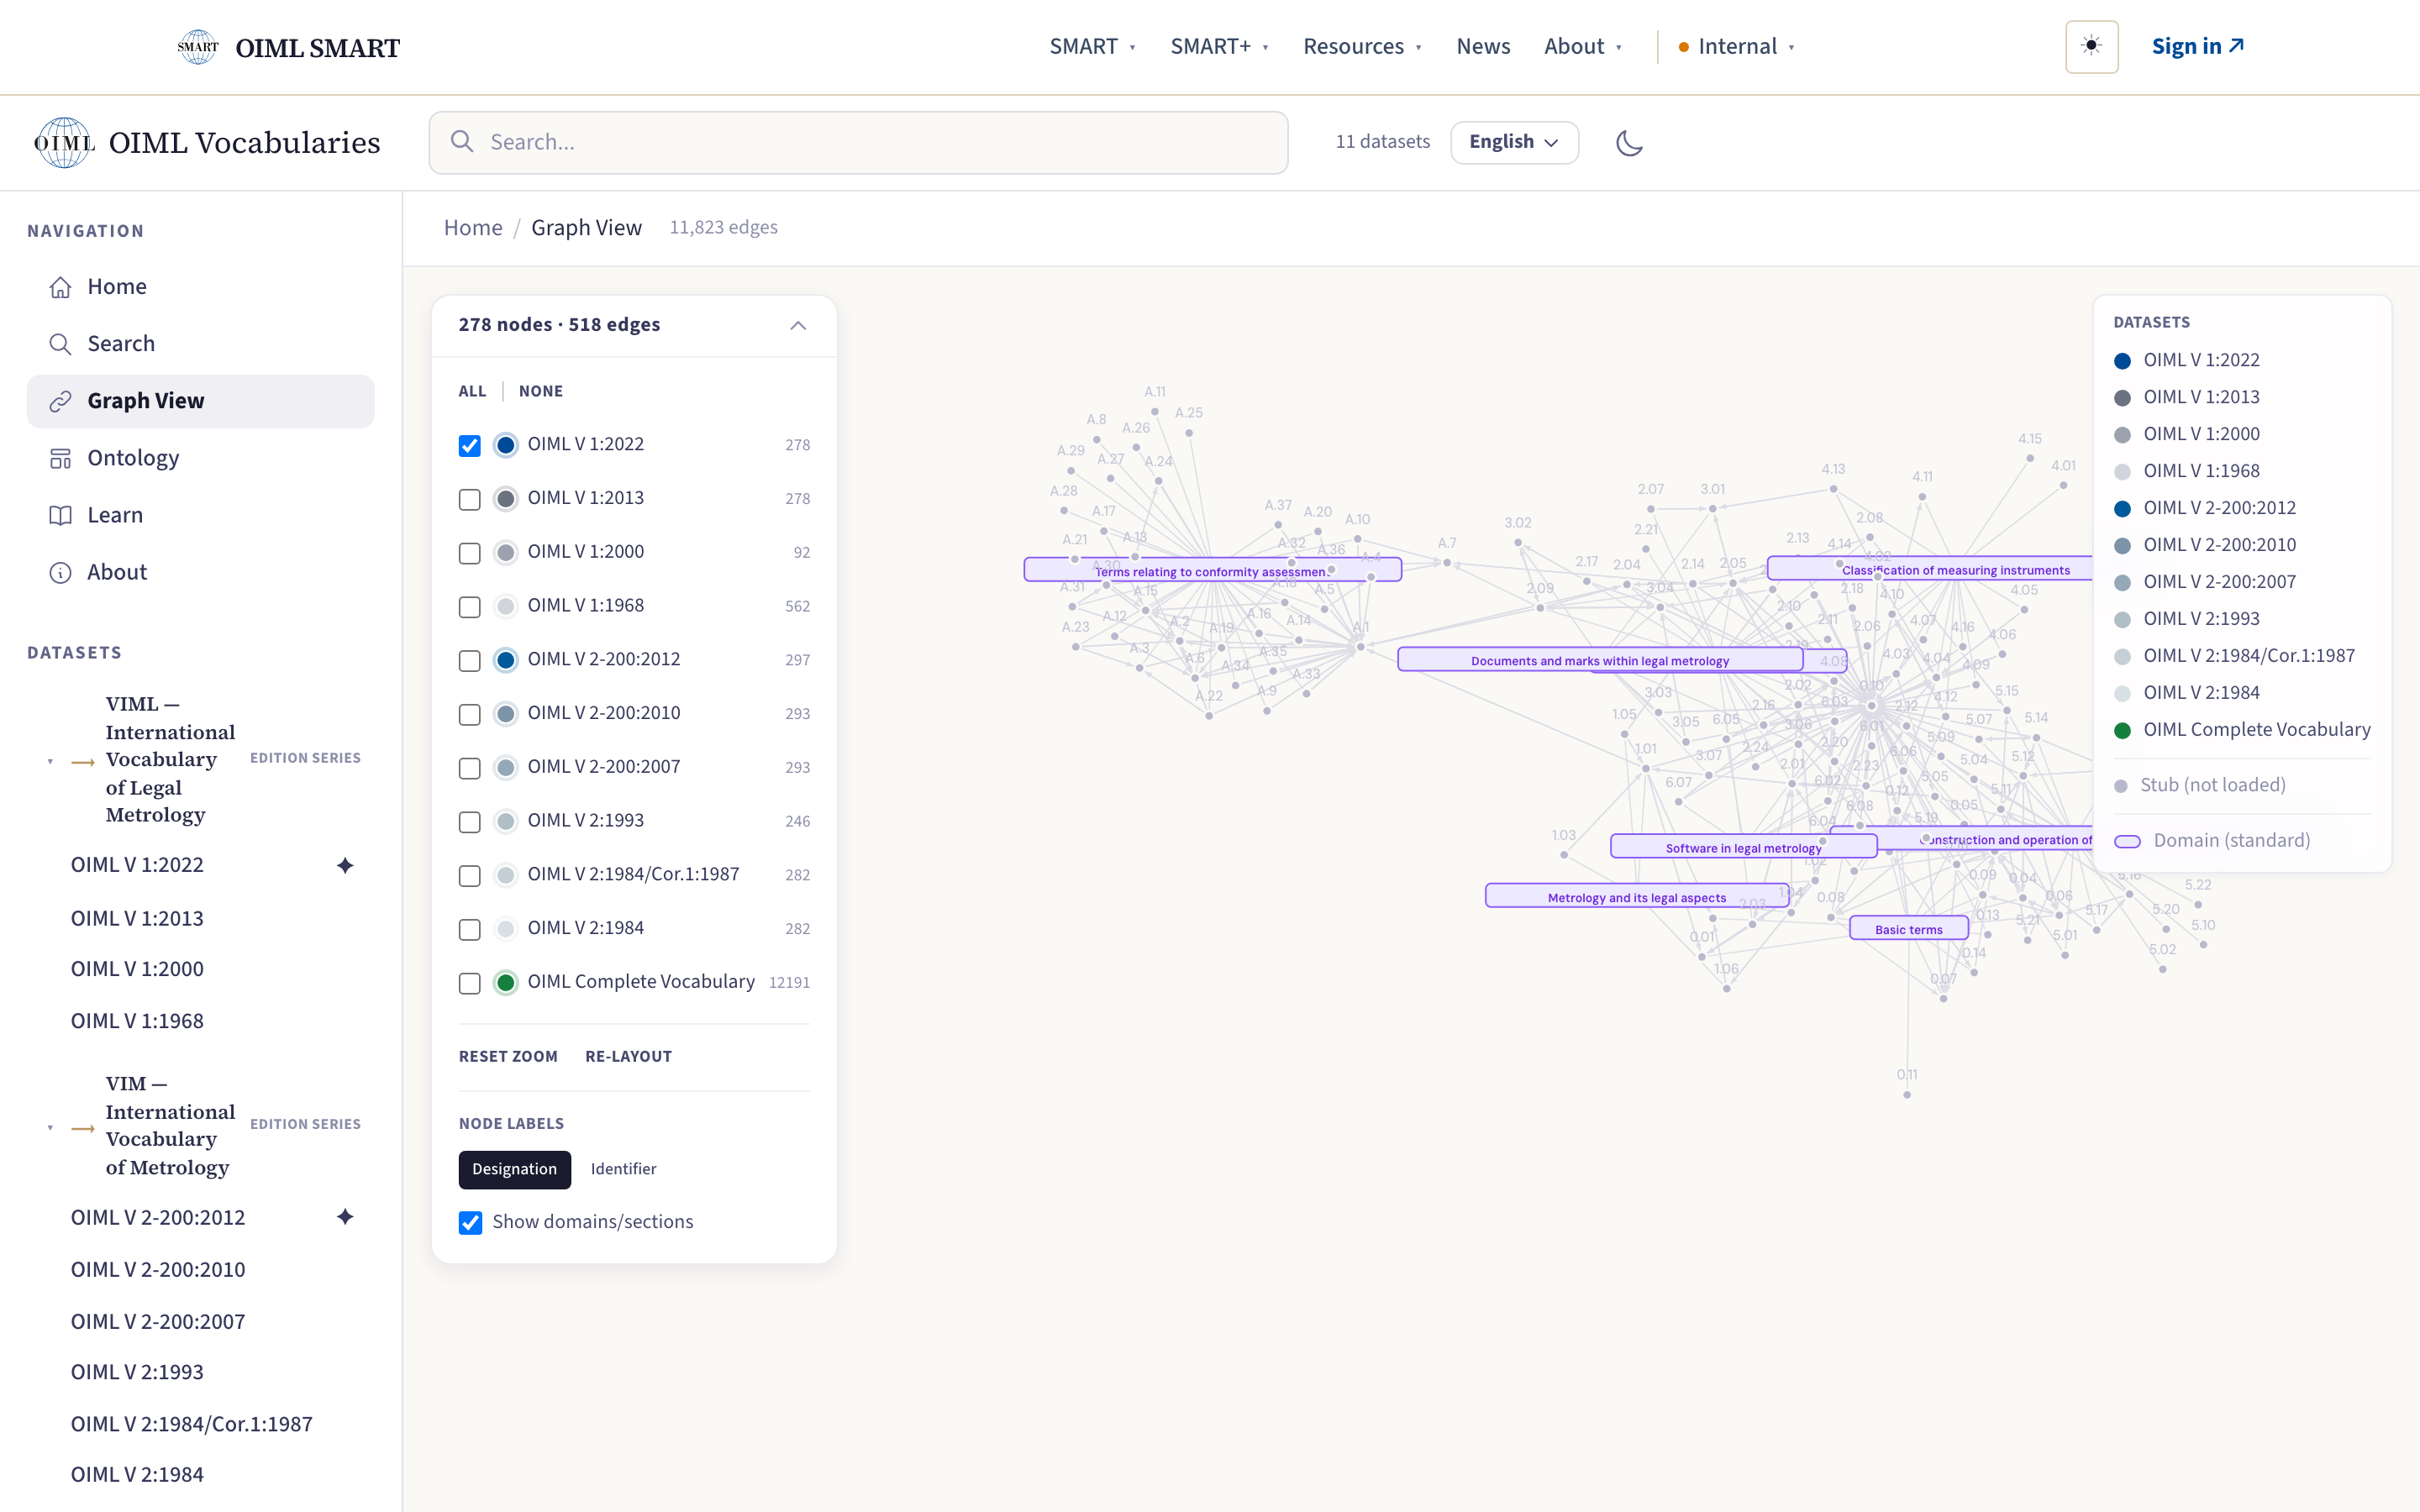The height and width of the screenshot is (1512, 2420).
Task: Enable the OIML V 2:1993 checkbox
Action: click(470, 822)
